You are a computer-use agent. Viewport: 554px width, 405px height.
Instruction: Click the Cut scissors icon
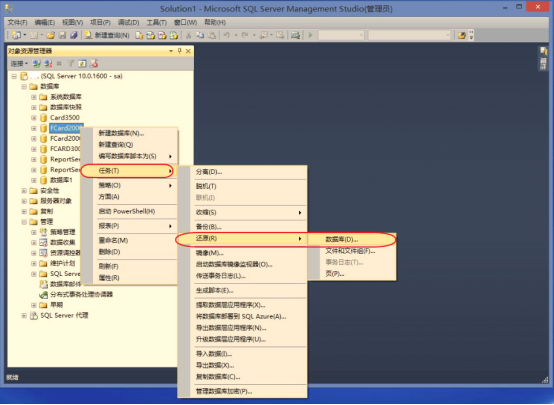tap(189, 35)
